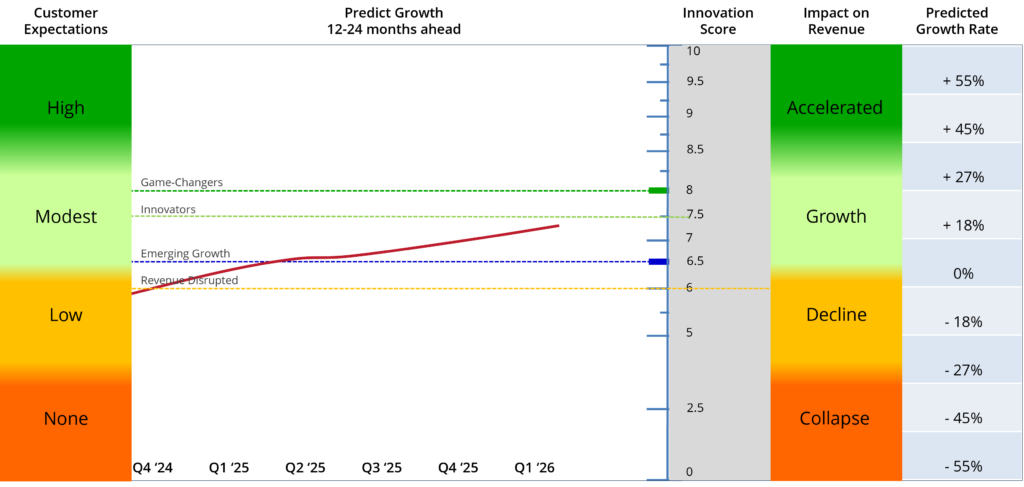
Task: Click the right end of the red trend line
Action: (x=557, y=226)
